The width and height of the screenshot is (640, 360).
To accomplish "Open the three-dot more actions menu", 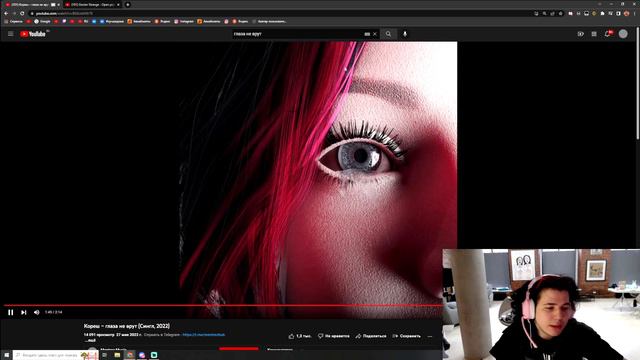I will 430,336.
